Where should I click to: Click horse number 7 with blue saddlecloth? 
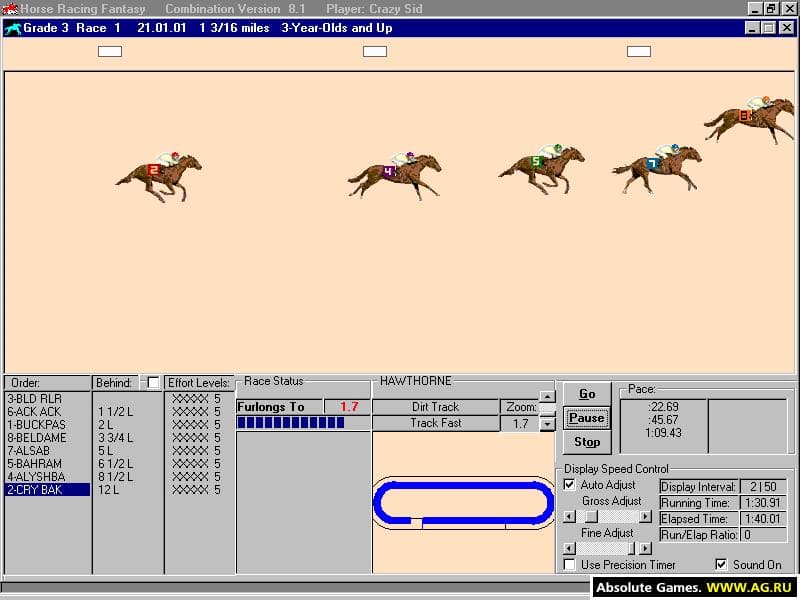657,169
